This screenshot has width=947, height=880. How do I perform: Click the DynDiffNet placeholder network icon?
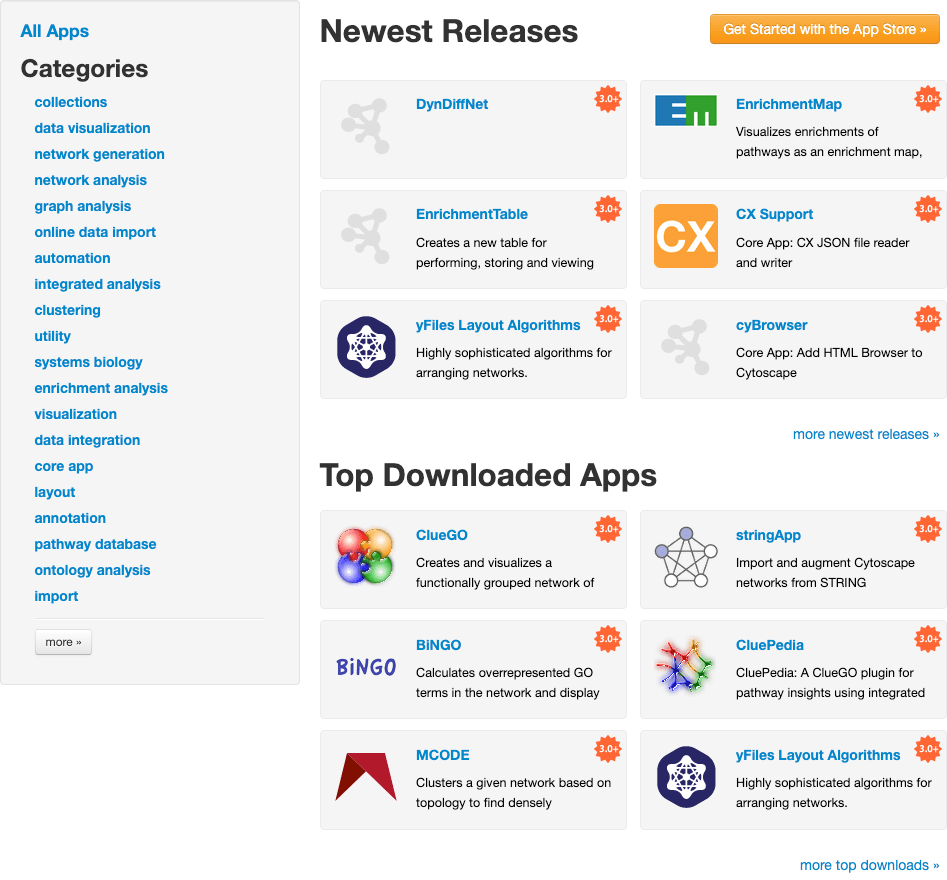point(366,126)
